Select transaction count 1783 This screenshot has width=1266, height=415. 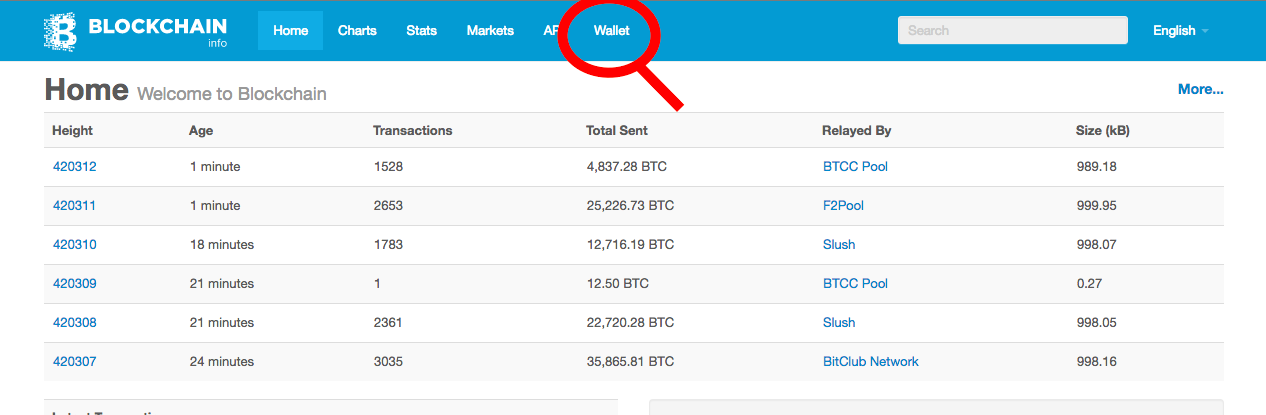[x=388, y=244]
